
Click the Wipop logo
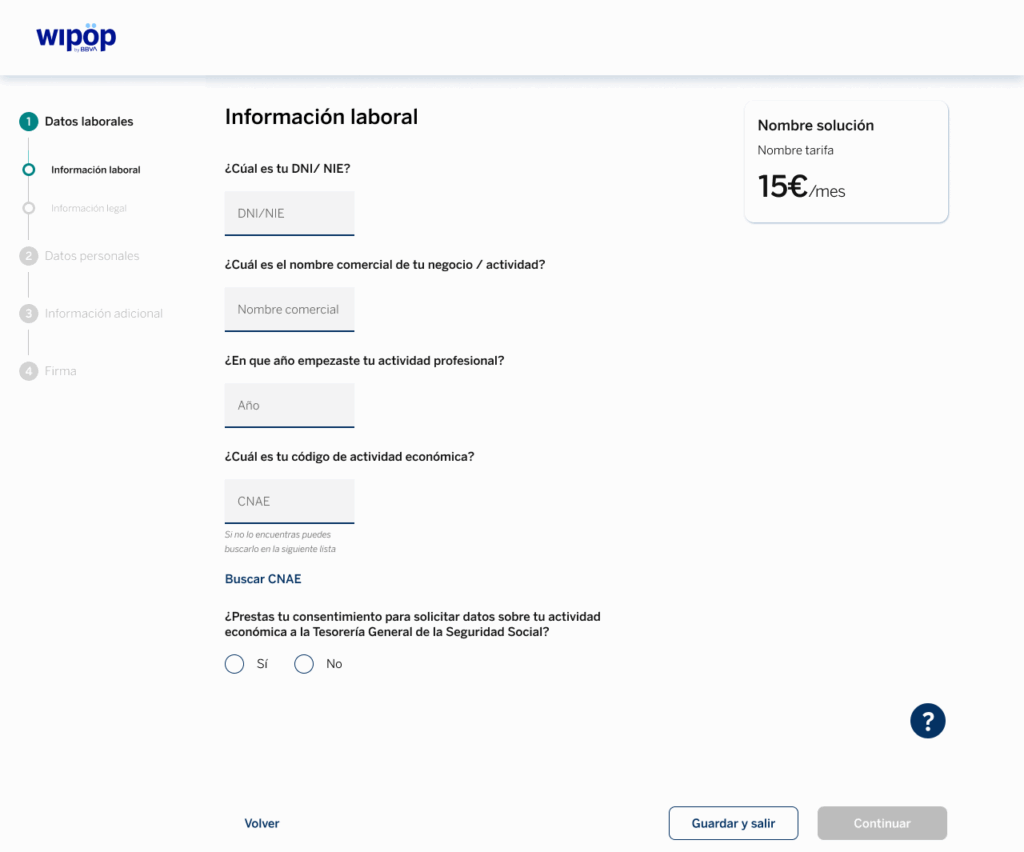pos(76,37)
